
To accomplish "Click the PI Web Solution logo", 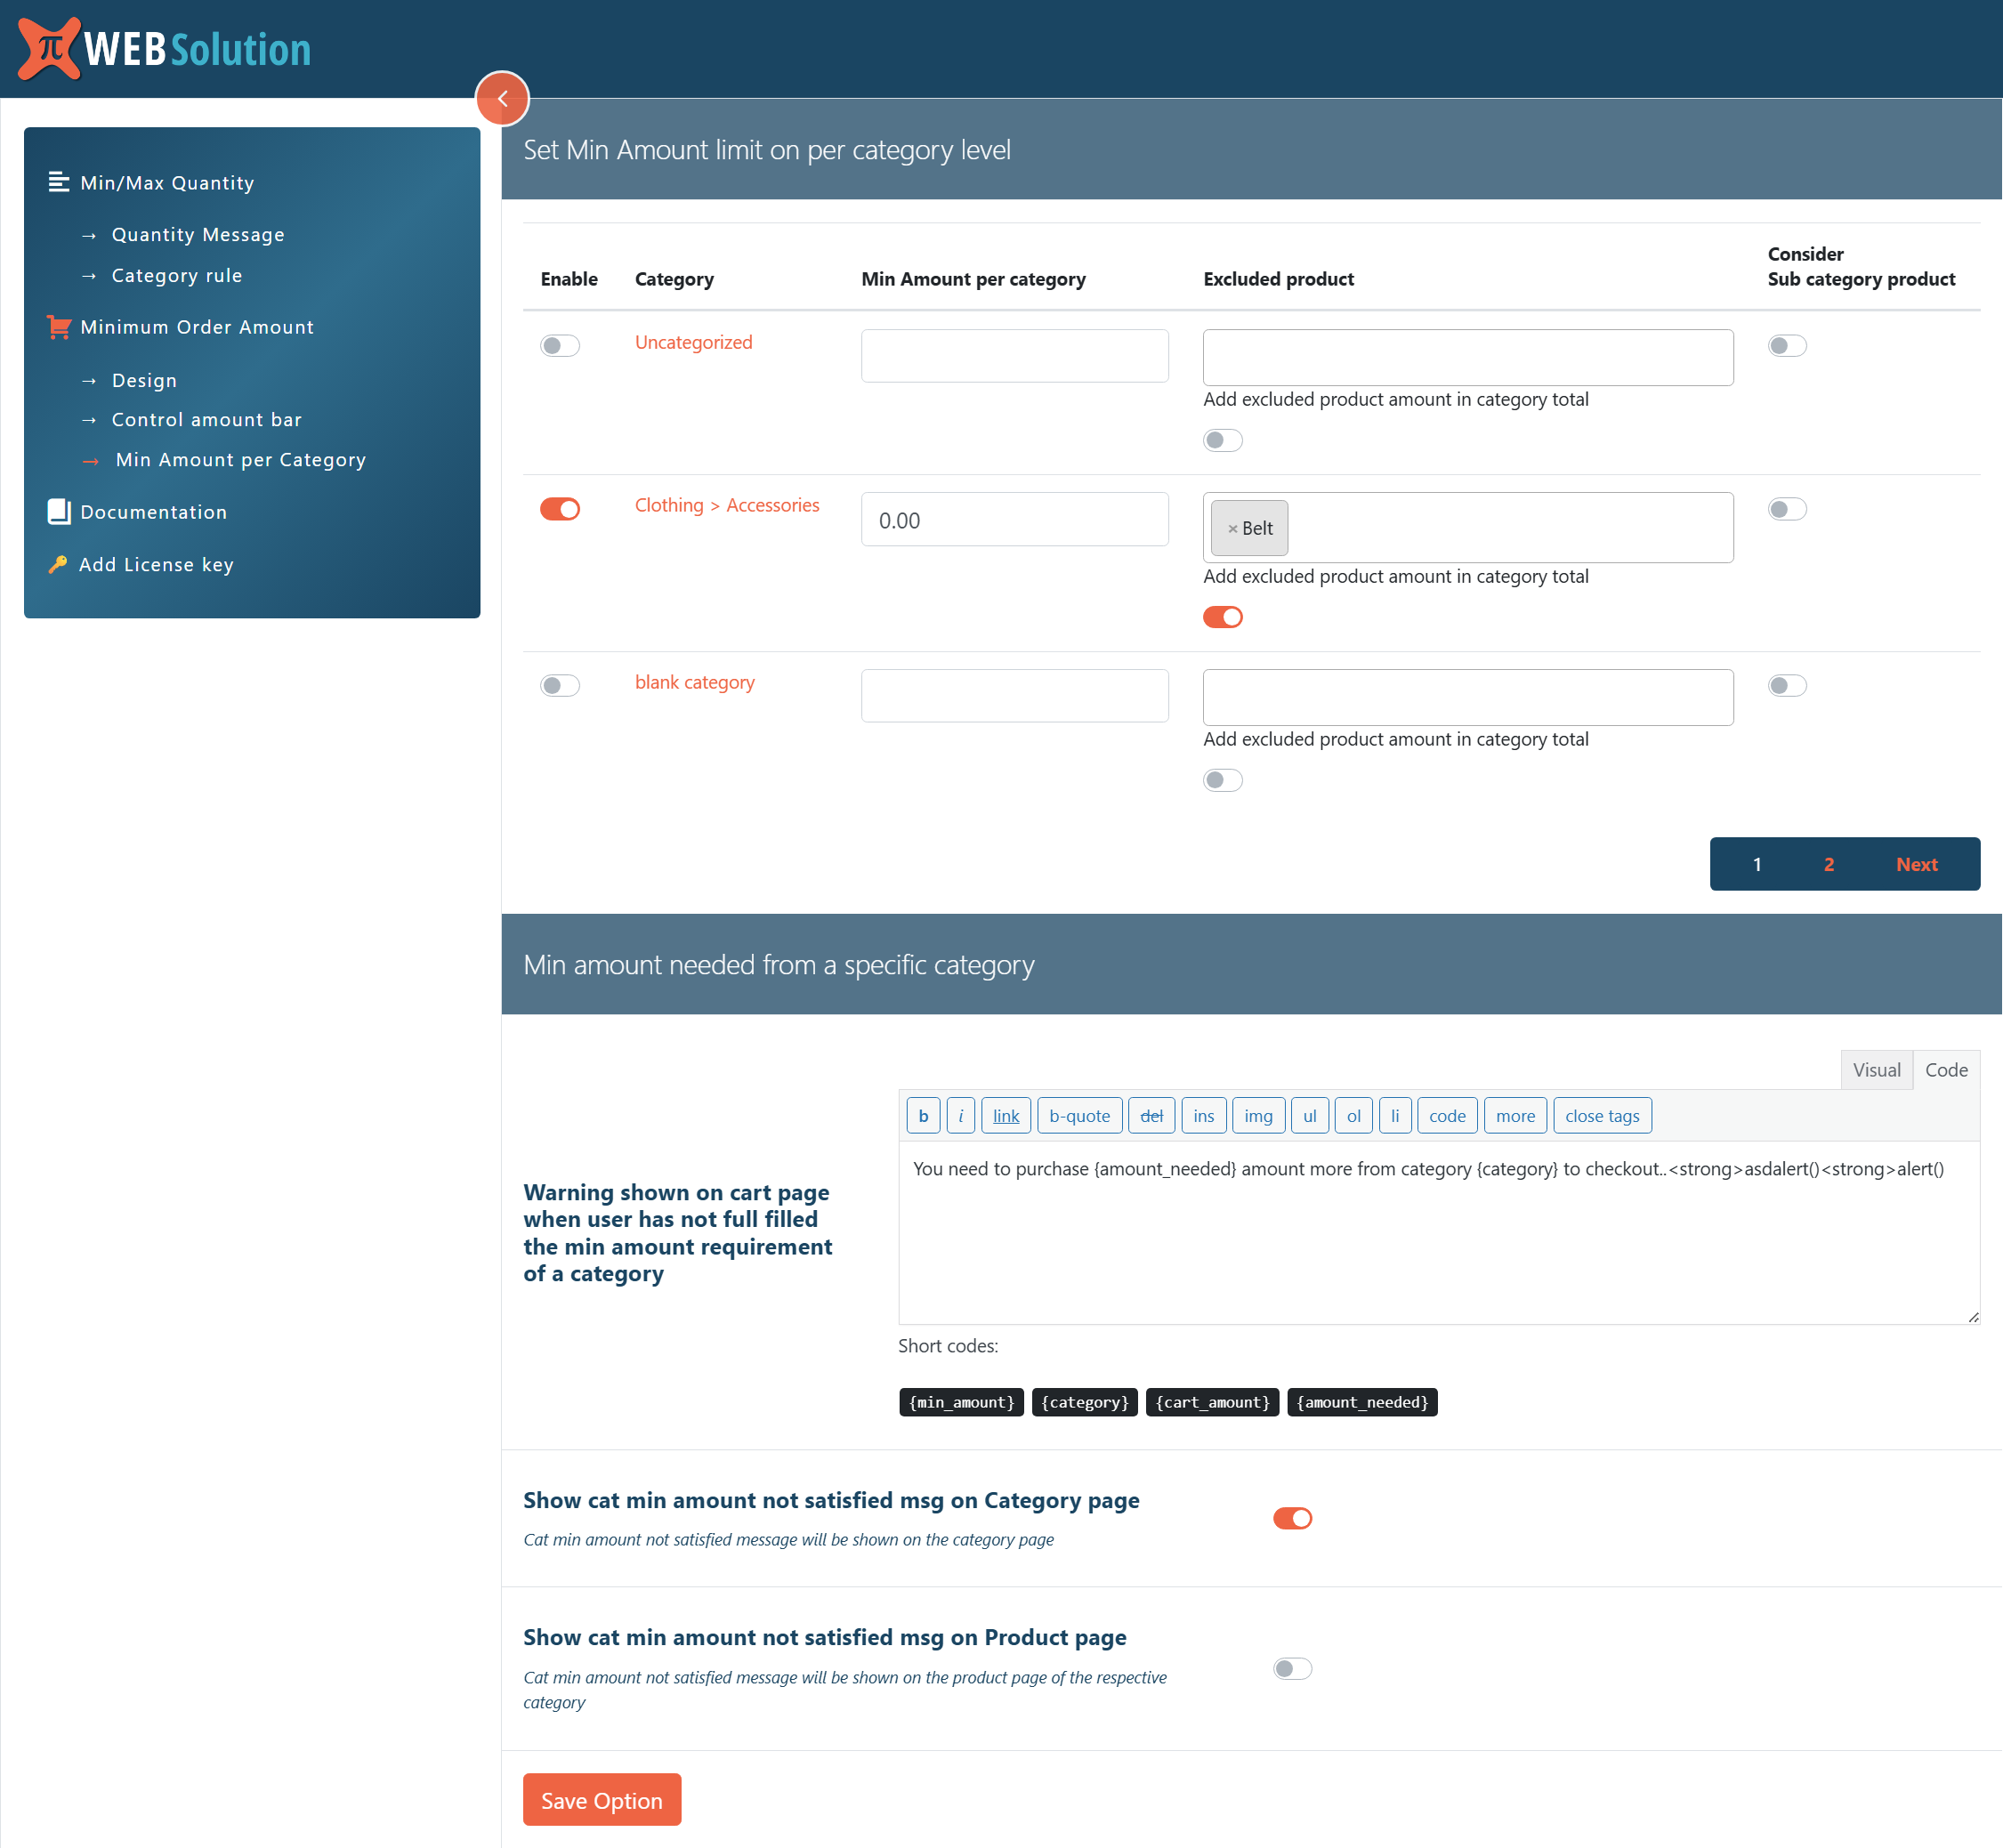I will click(x=165, y=48).
